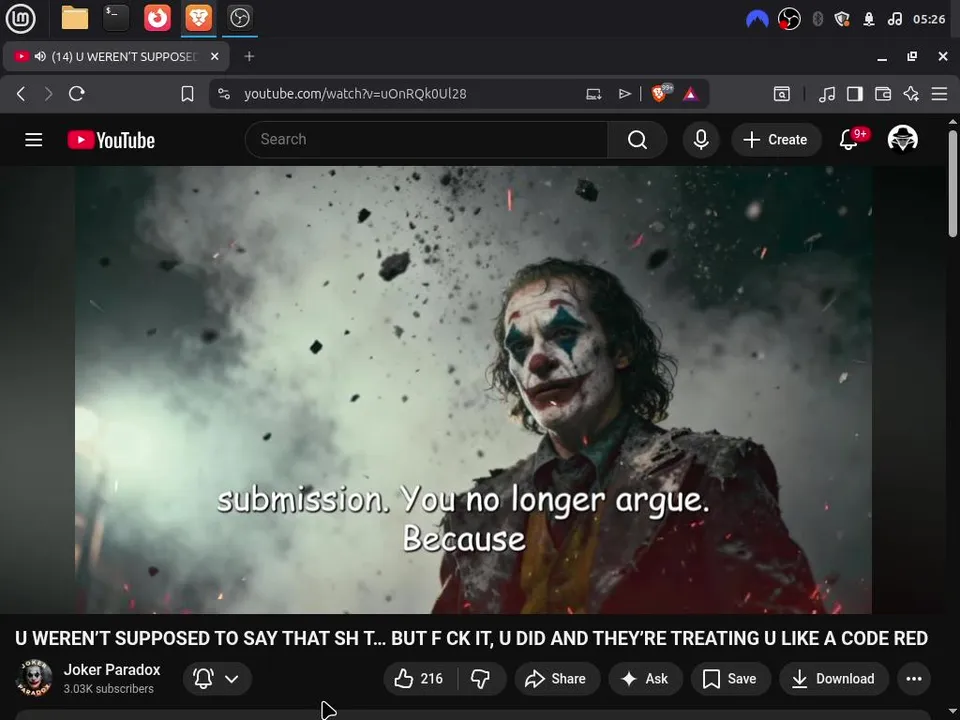Click the Create button

(x=776, y=140)
